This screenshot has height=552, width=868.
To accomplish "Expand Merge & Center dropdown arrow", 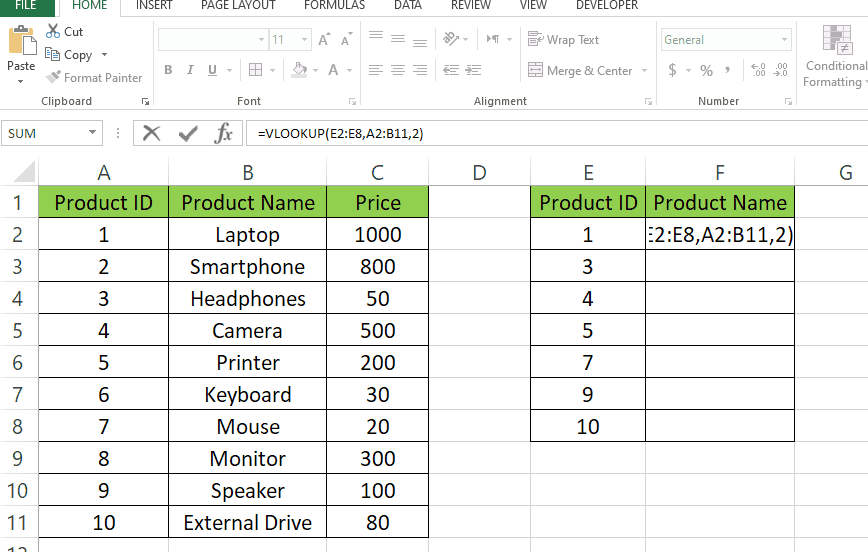I will pyautogui.click(x=644, y=70).
